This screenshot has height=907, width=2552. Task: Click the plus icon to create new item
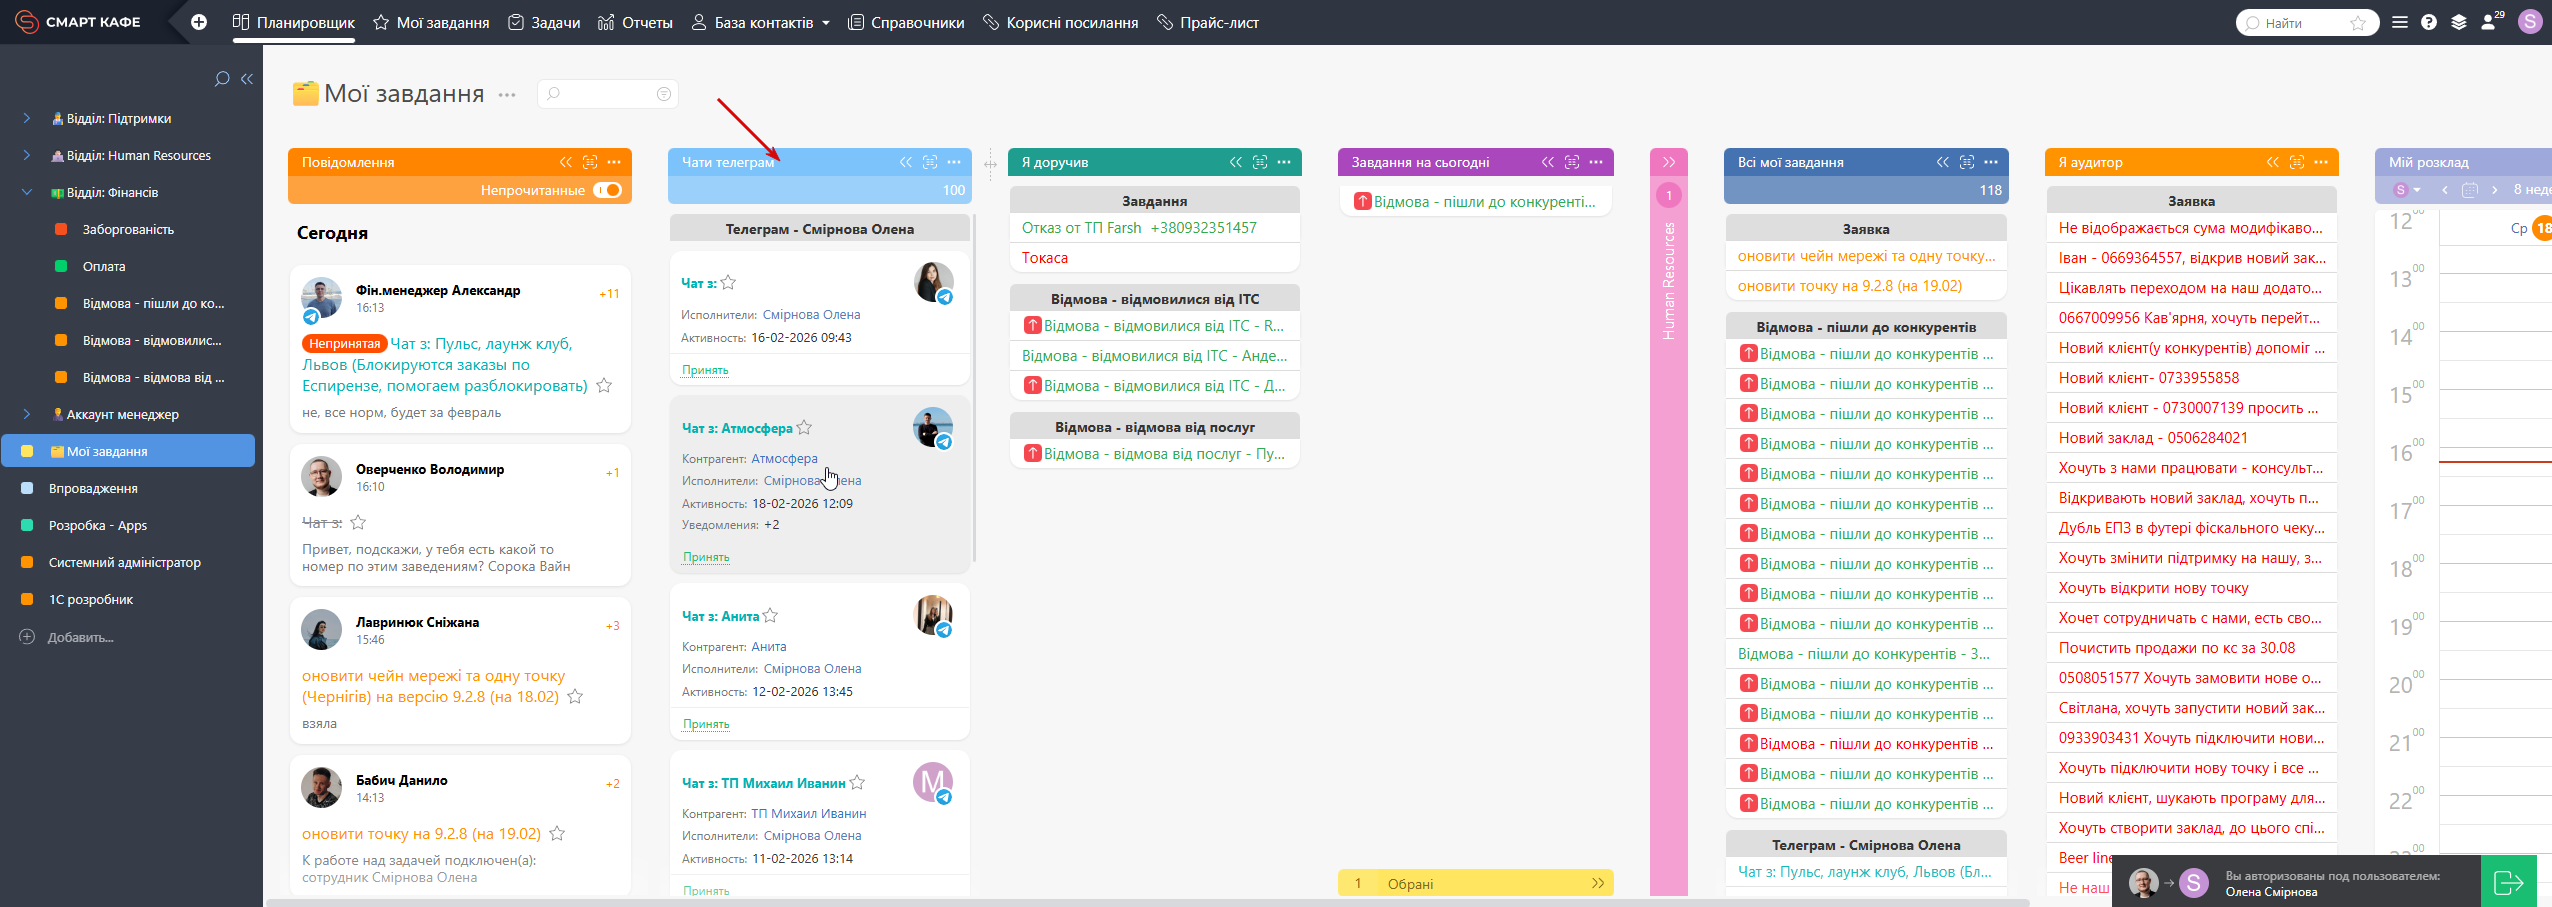point(199,22)
